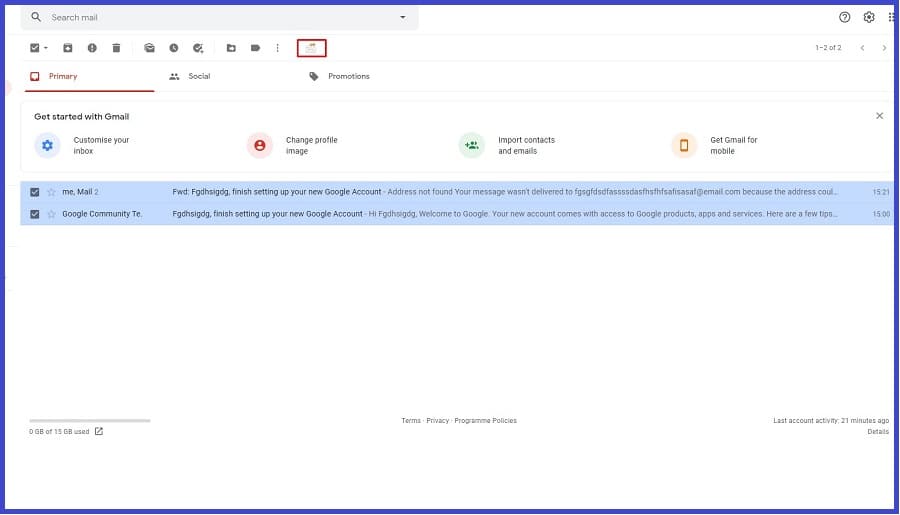Screen dimensions: 900x515
Task: Open the Move to folder icon
Action: click(x=231, y=48)
